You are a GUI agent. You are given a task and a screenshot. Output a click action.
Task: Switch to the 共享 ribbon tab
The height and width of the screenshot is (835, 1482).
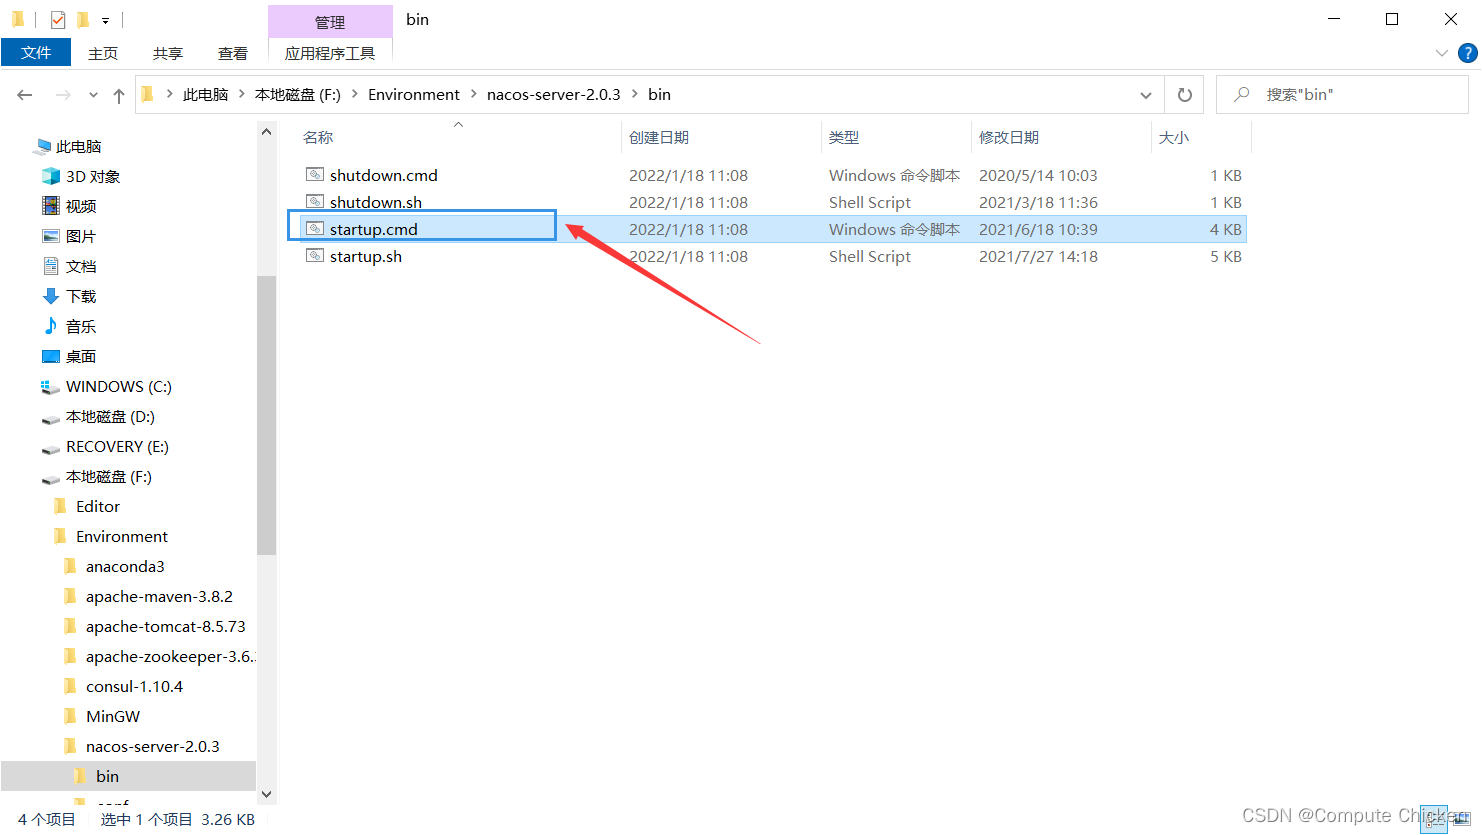[168, 53]
